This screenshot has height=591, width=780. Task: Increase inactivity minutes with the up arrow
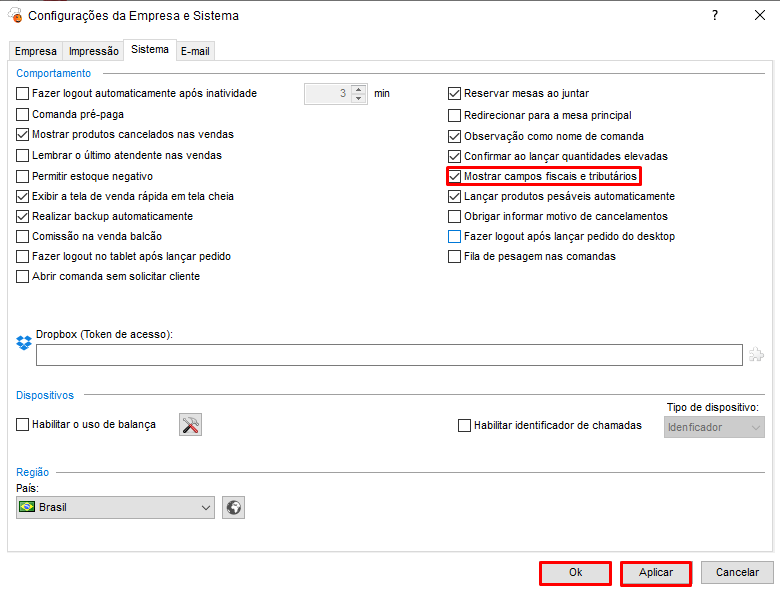click(359, 89)
